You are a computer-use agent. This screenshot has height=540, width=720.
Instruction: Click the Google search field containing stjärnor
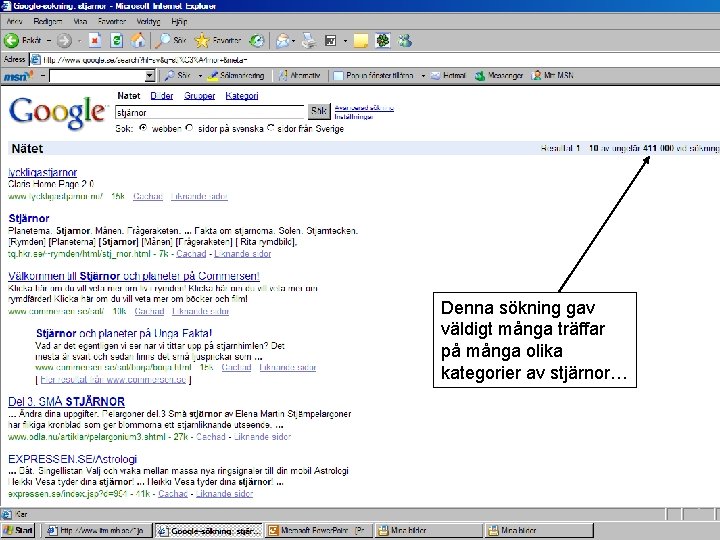209,112
